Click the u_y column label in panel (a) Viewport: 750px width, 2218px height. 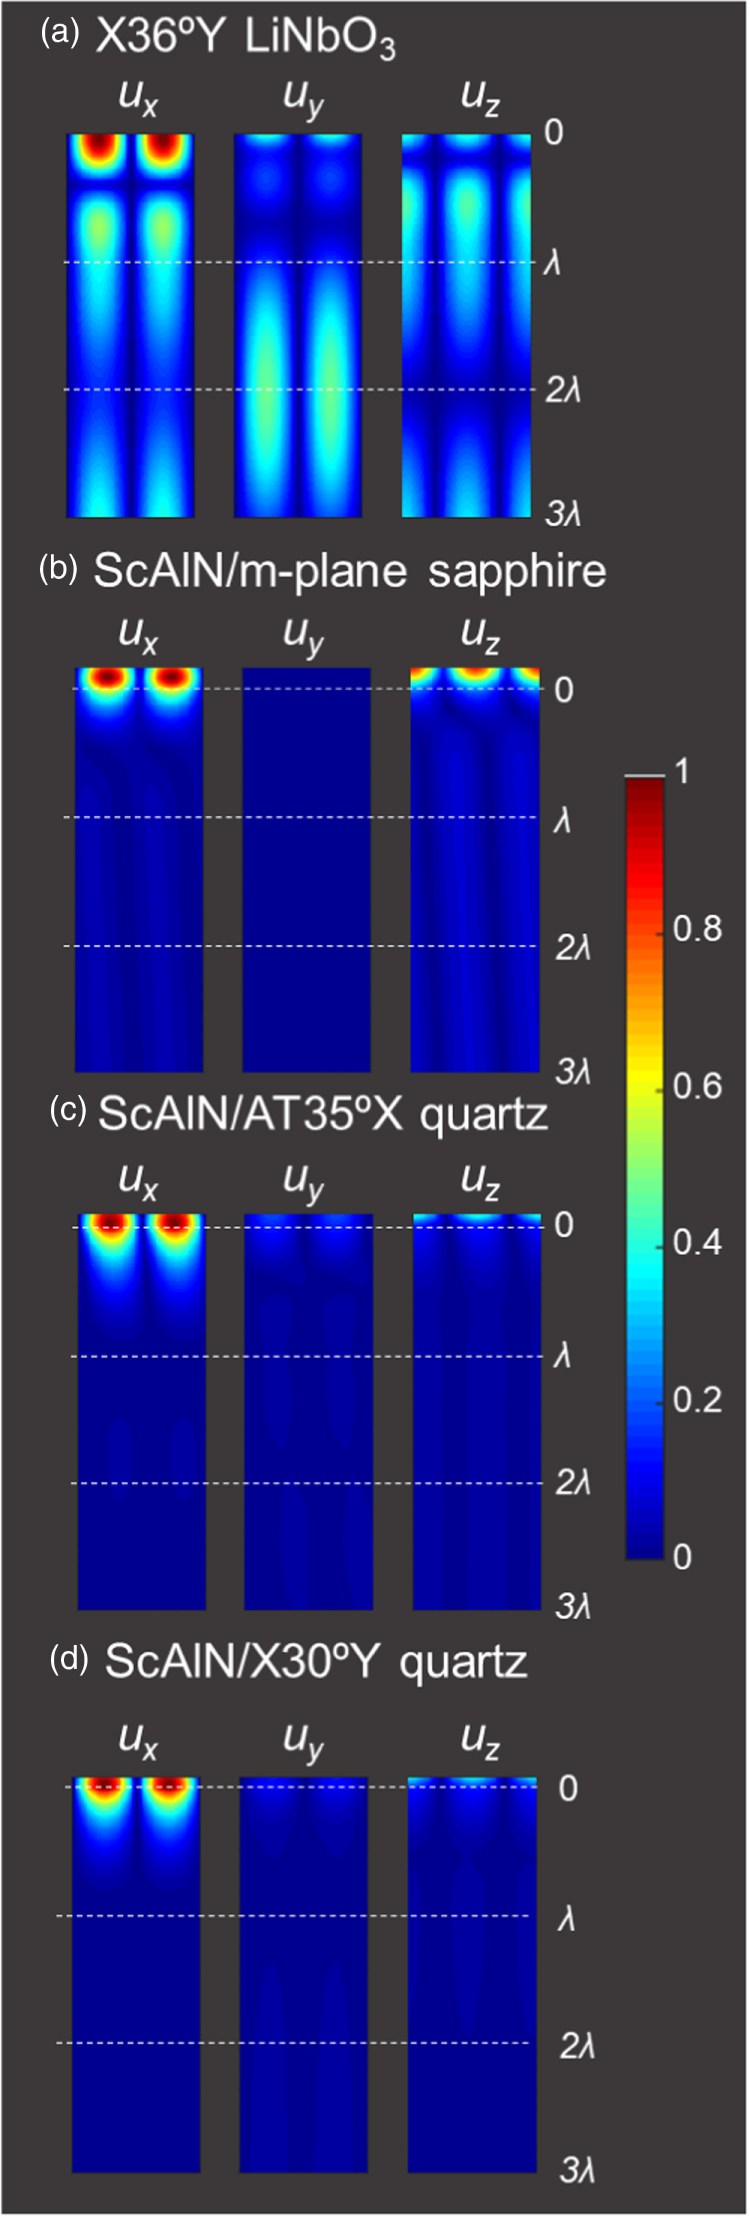coord(304,100)
